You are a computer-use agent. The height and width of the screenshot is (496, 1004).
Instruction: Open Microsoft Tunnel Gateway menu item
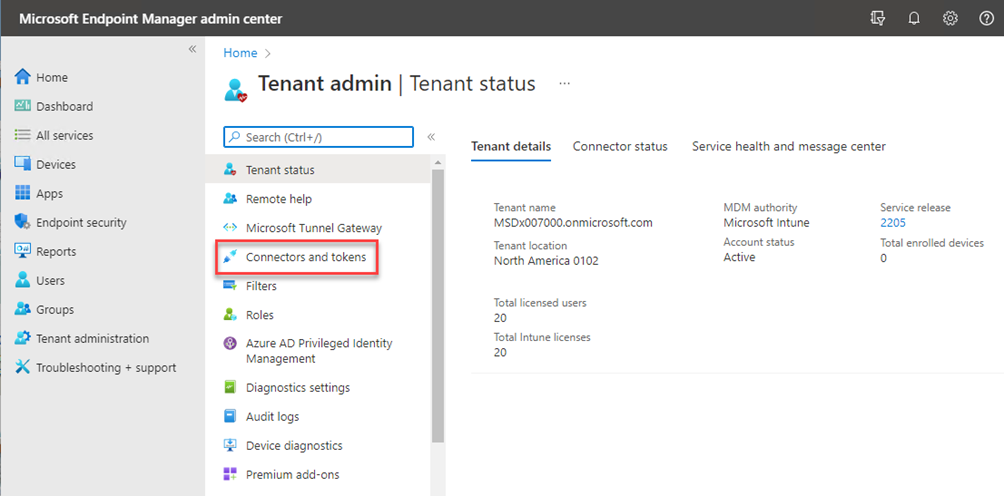(318, 228)
